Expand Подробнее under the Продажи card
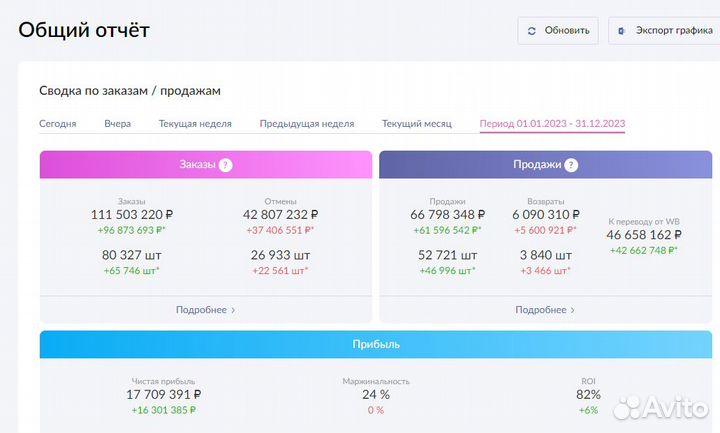The height and width of the screenshot is (433, 720). click(x=545, y=310)
